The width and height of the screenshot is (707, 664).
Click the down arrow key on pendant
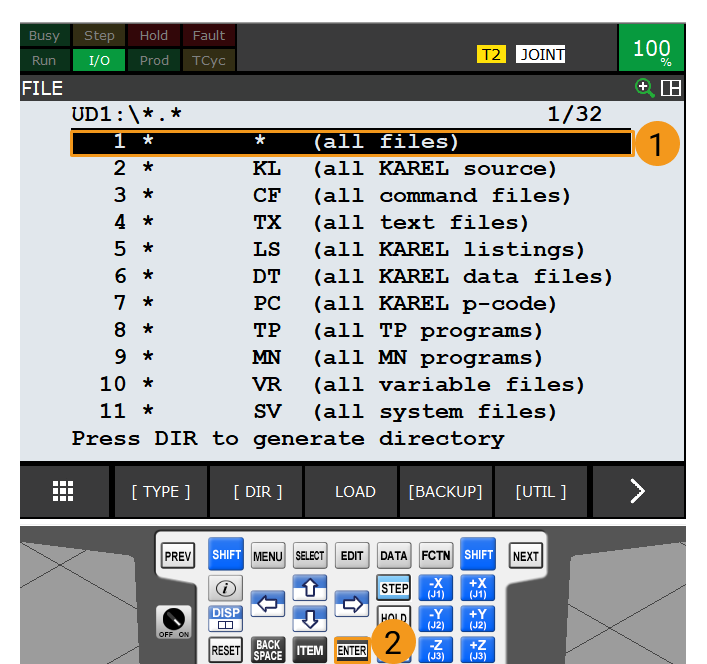[x=310, y=618]
